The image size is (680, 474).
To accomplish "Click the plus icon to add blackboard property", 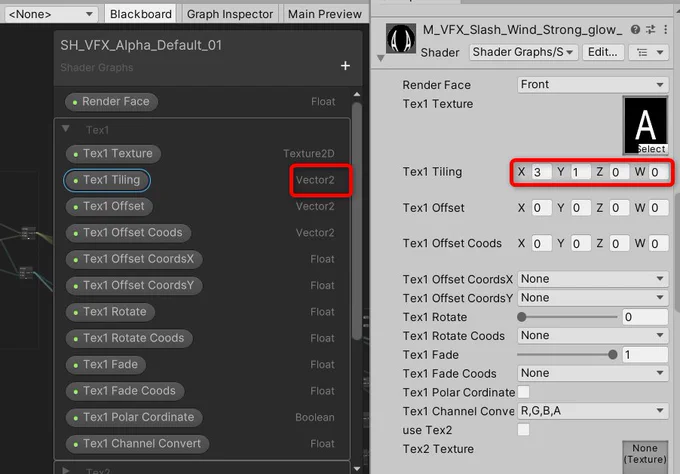I will pos(345,65).
